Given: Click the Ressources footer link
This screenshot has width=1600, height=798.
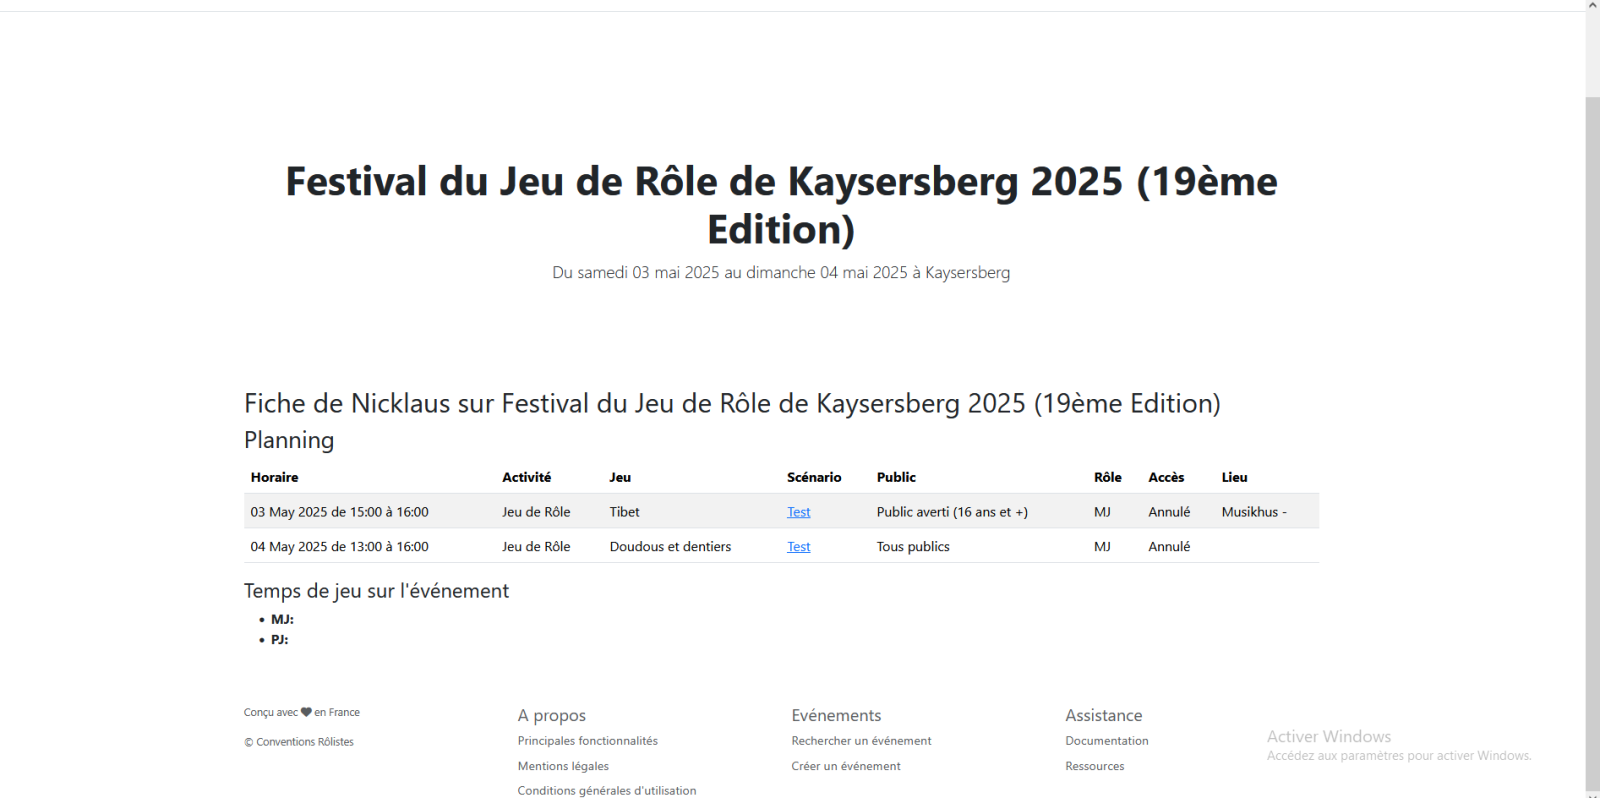Looking at the screenshot, I should click(x=1094, y=766).
